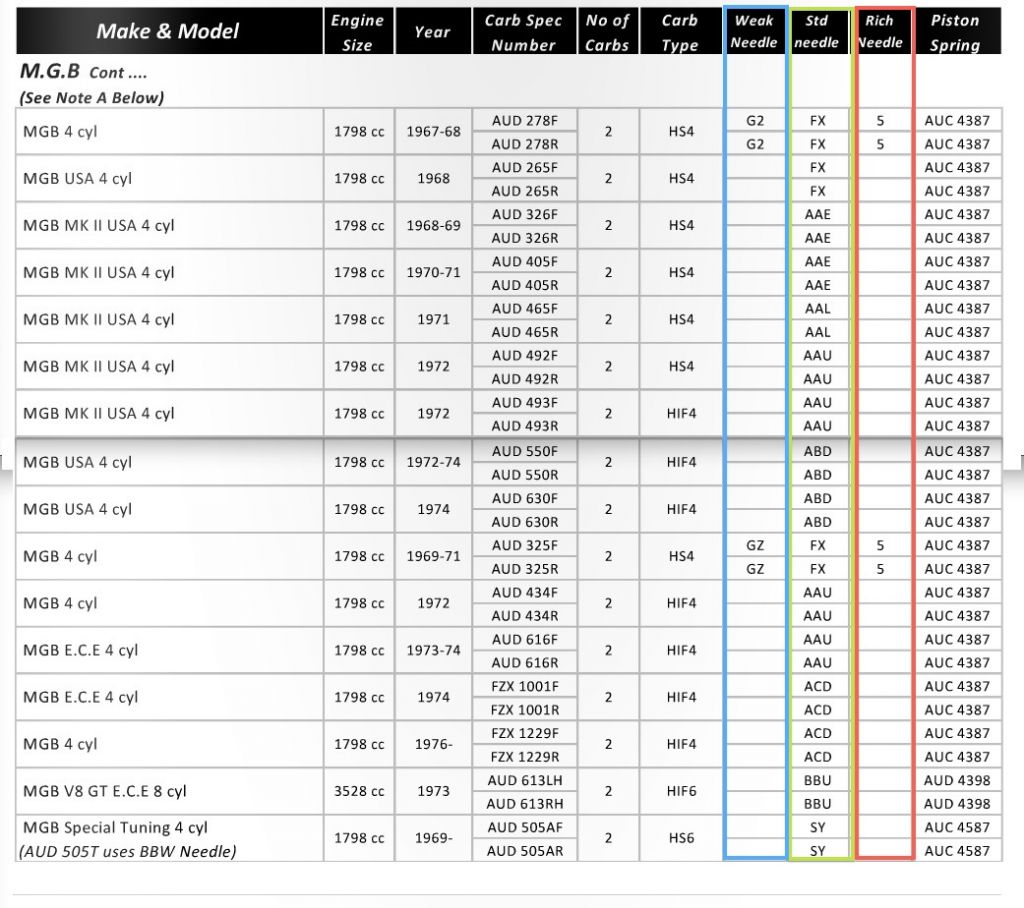The width and height of the screenshot is (1024, 908).
Task: Select the AUD 630R carb spec cell
Action: coord(524,522)
